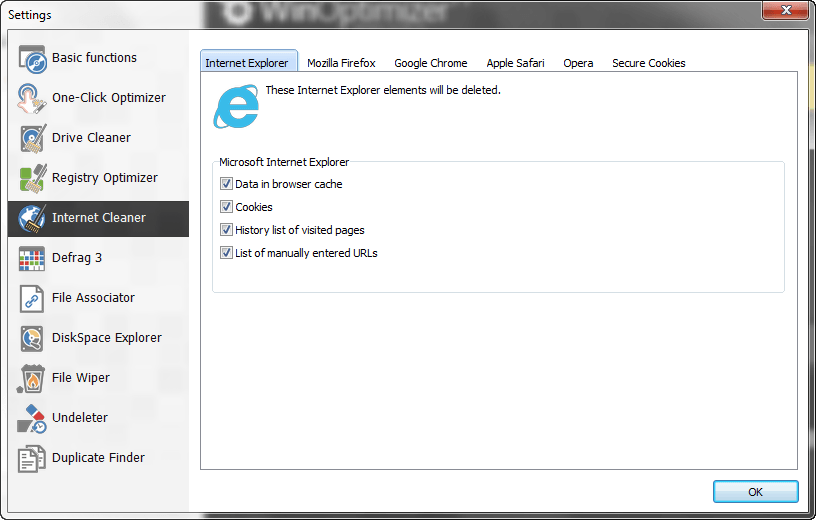Click the Internet Explorer logo
Screen dimensions: 816x520
tap(236, 107)
